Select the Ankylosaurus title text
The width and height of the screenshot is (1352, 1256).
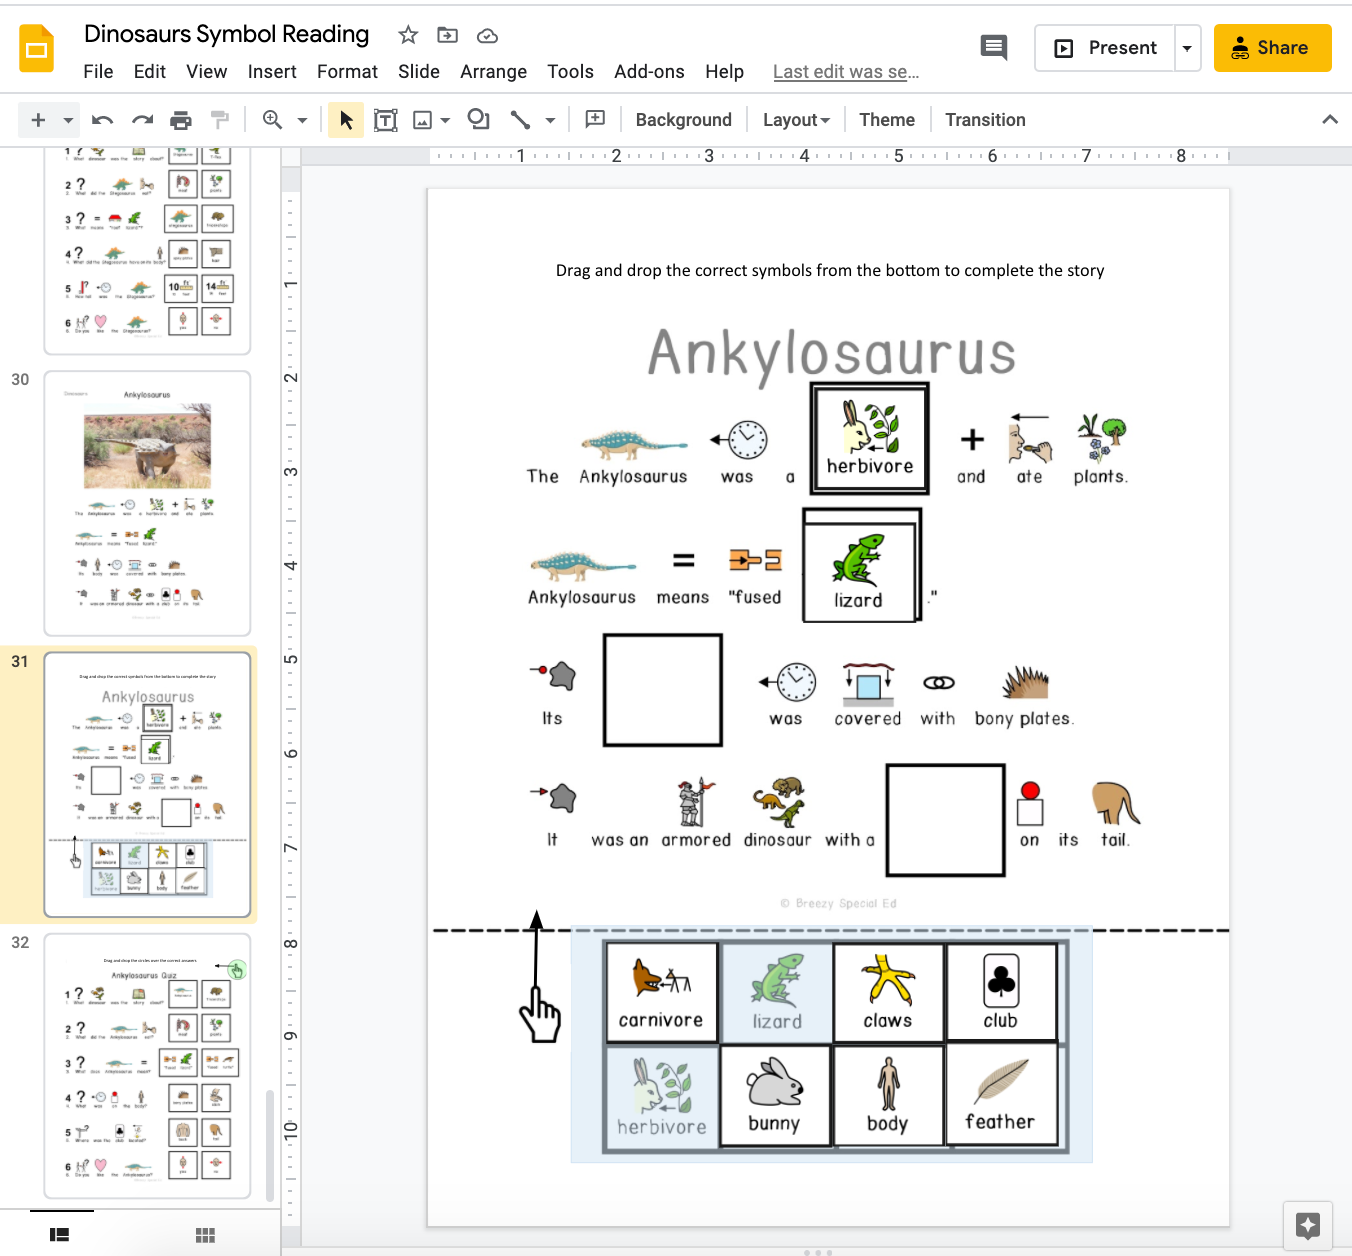pyautogui.click(x=832, y=353)
